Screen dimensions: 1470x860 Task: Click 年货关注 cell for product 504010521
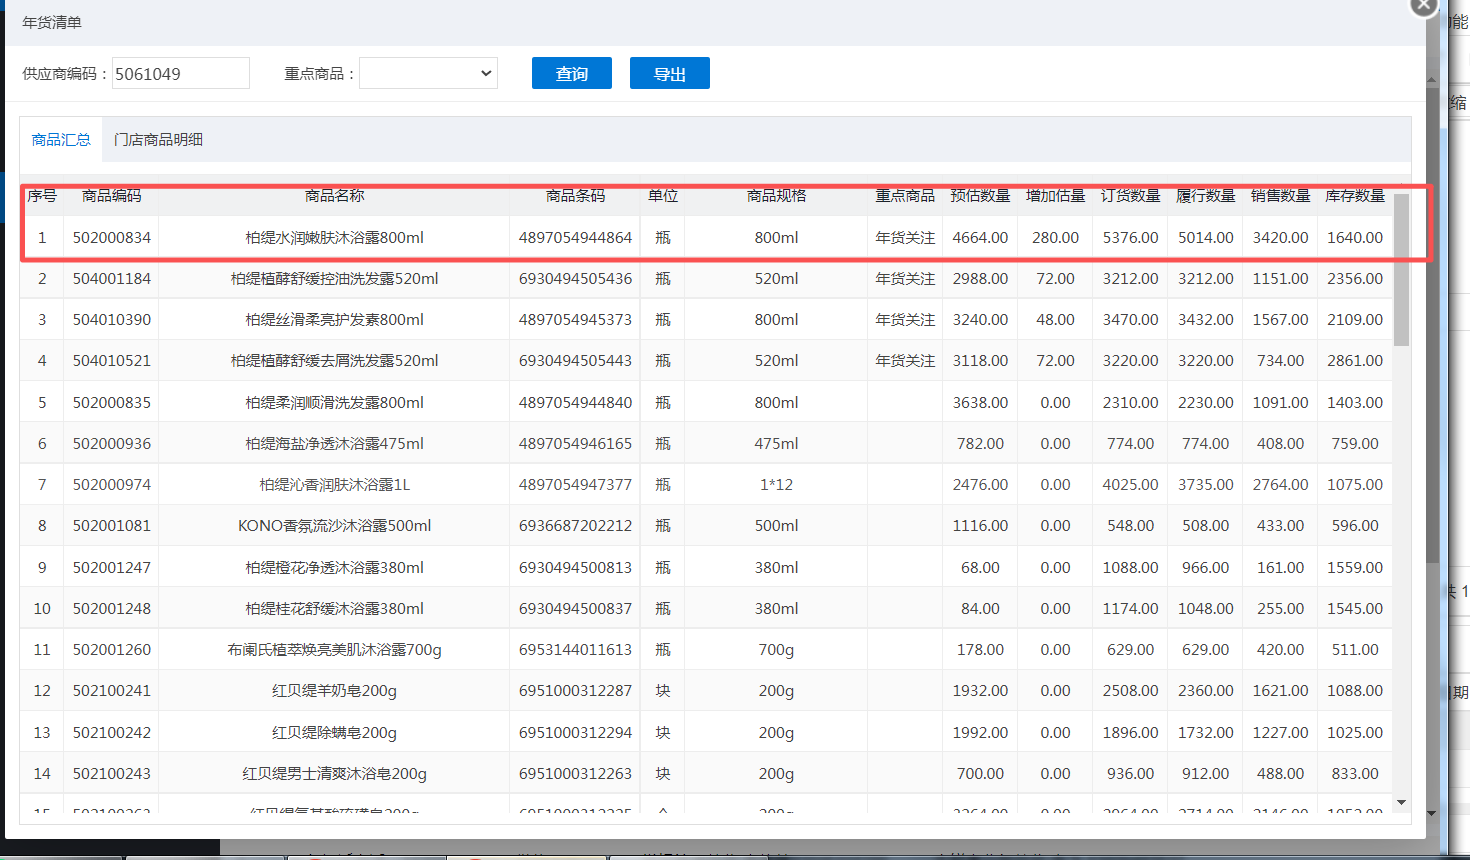click(x=904, y=361)
